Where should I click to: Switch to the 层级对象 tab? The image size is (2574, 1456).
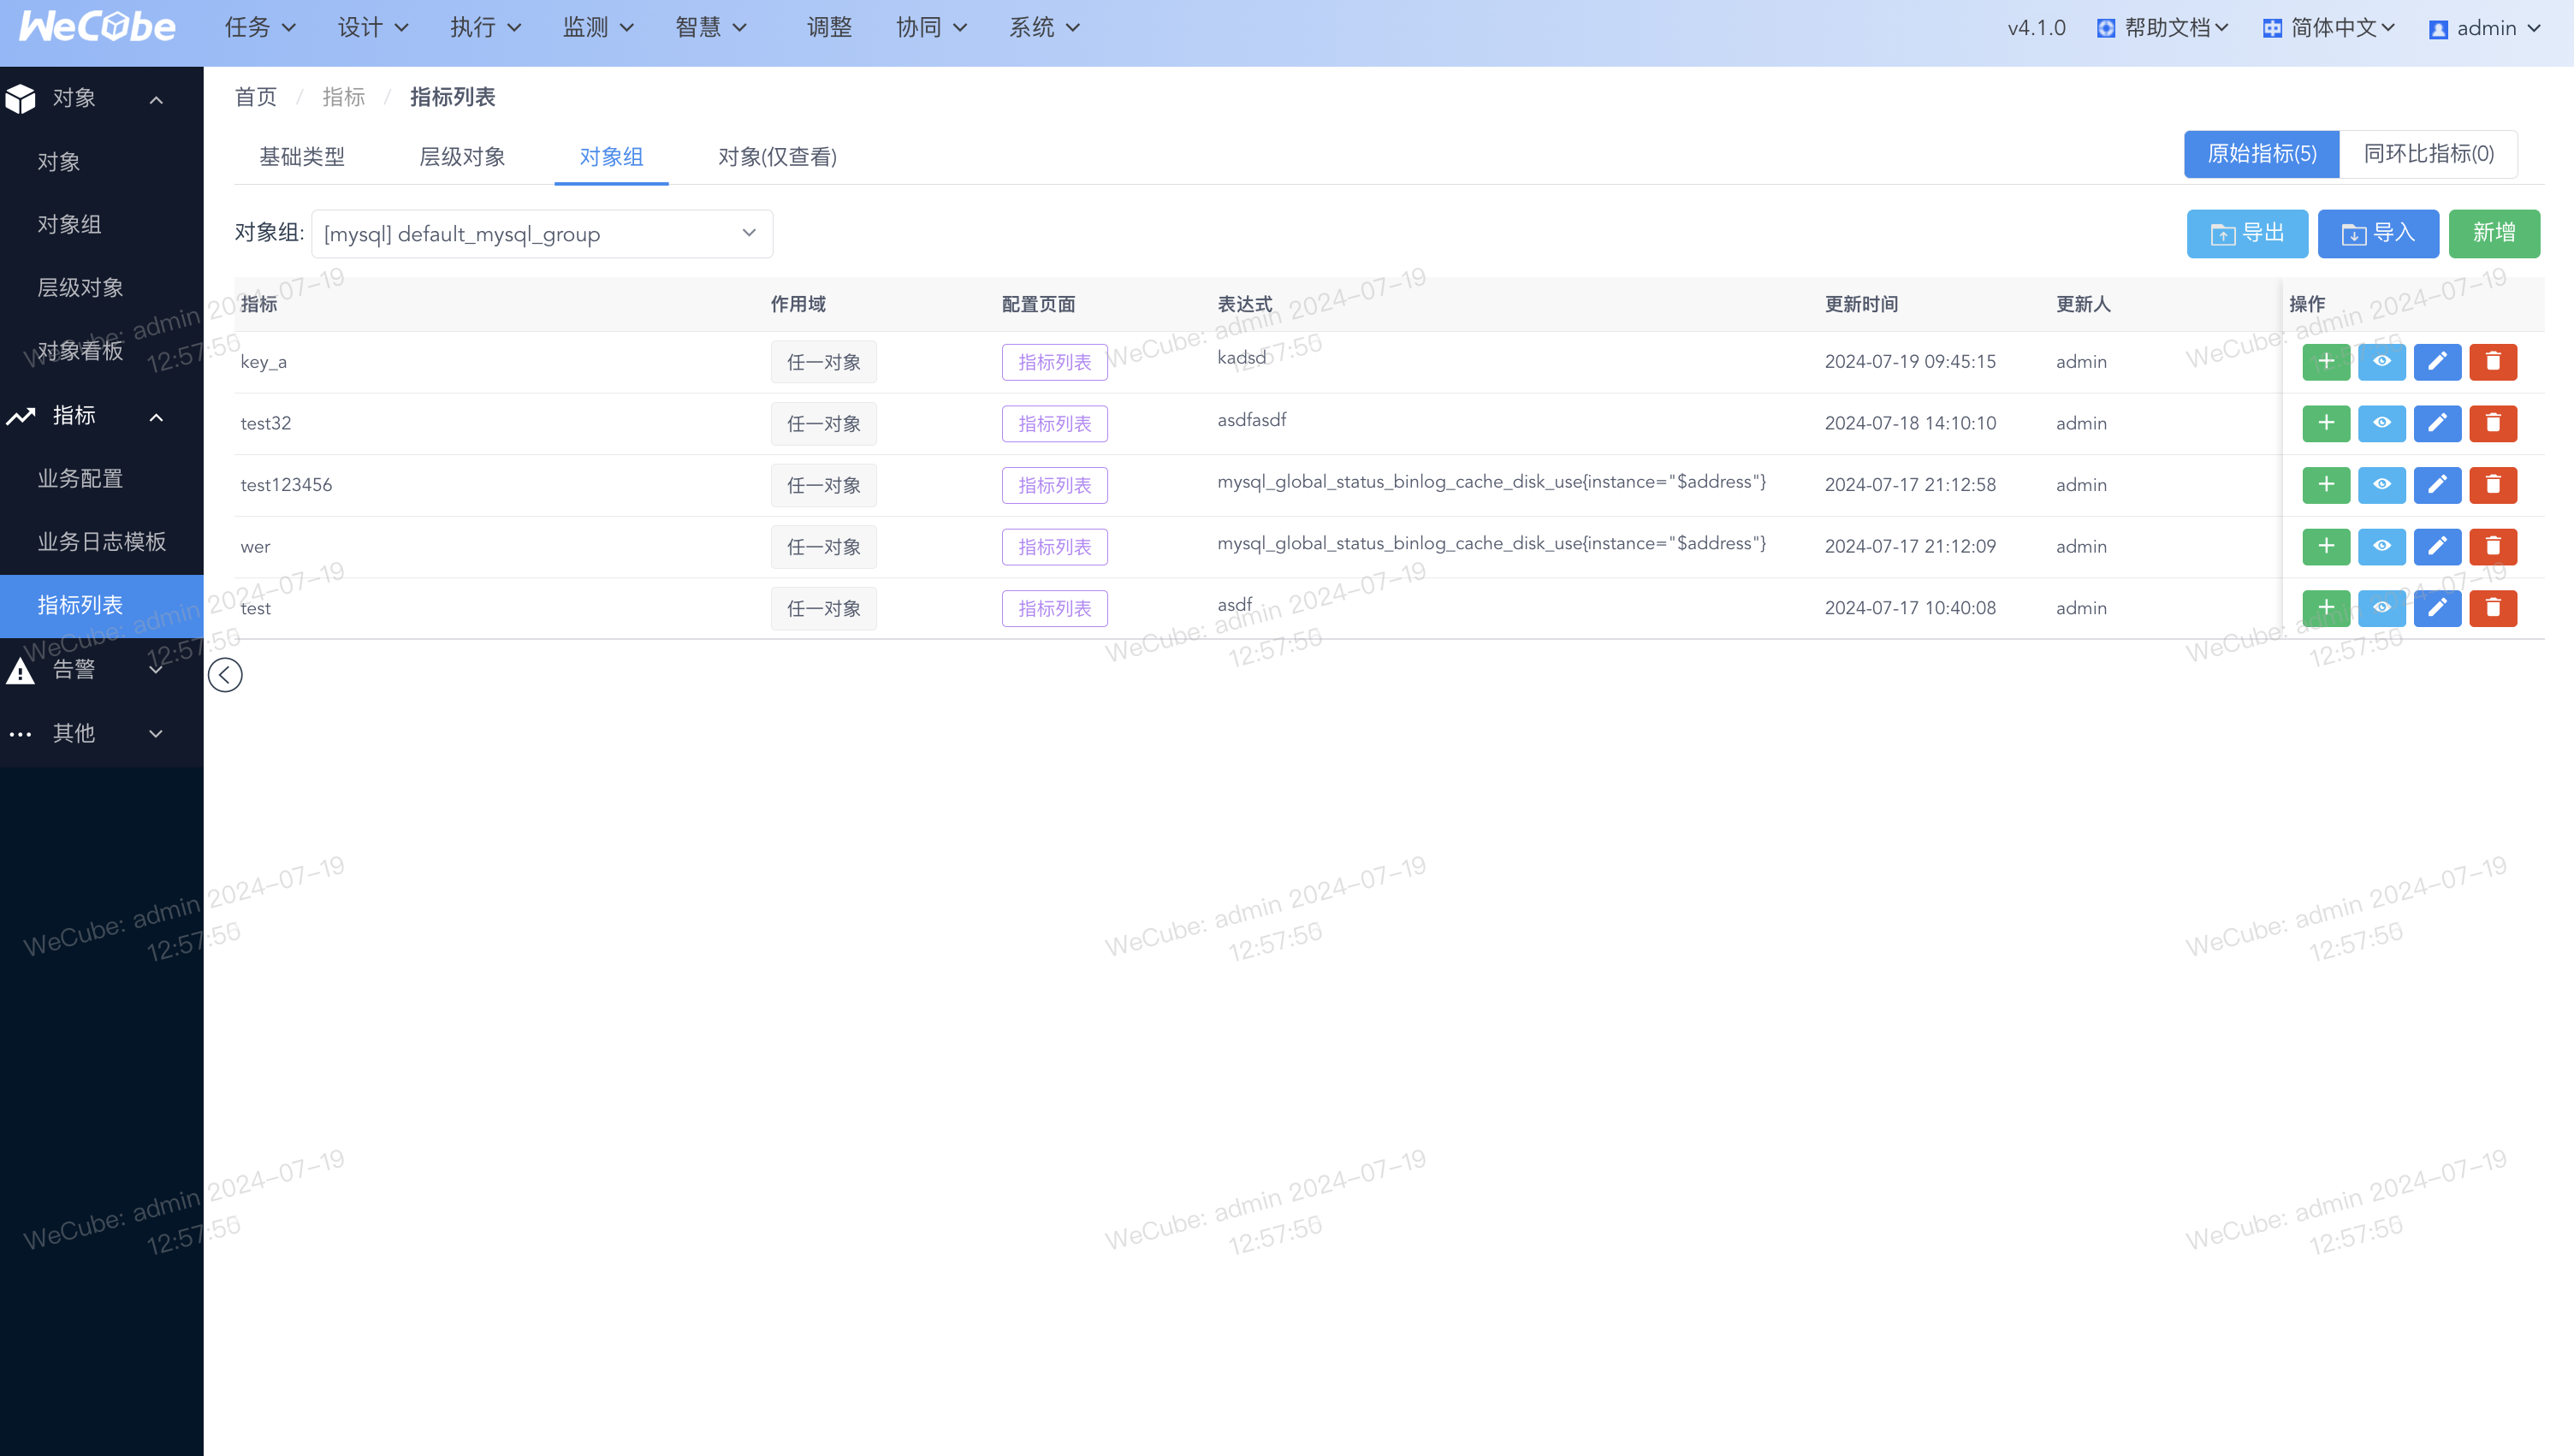(x=462, y=157)
